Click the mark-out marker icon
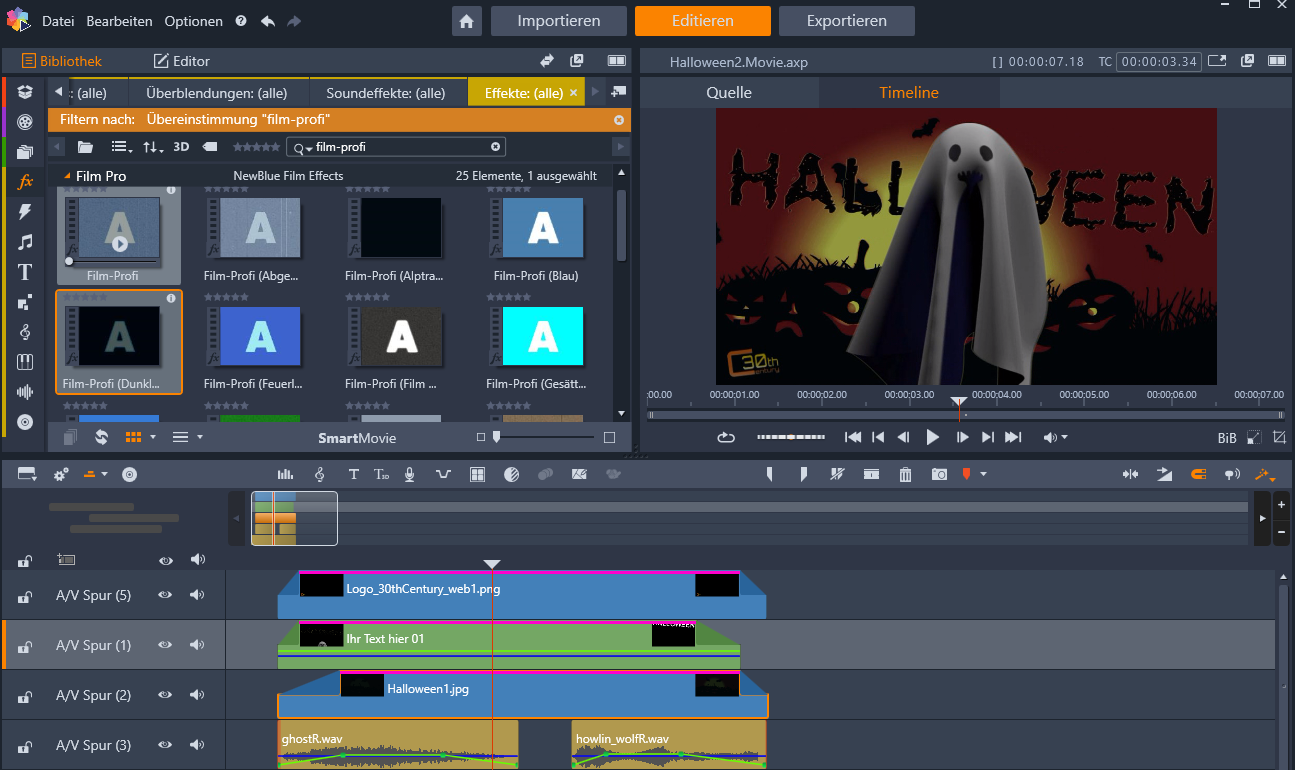 [x=803, y=474]
